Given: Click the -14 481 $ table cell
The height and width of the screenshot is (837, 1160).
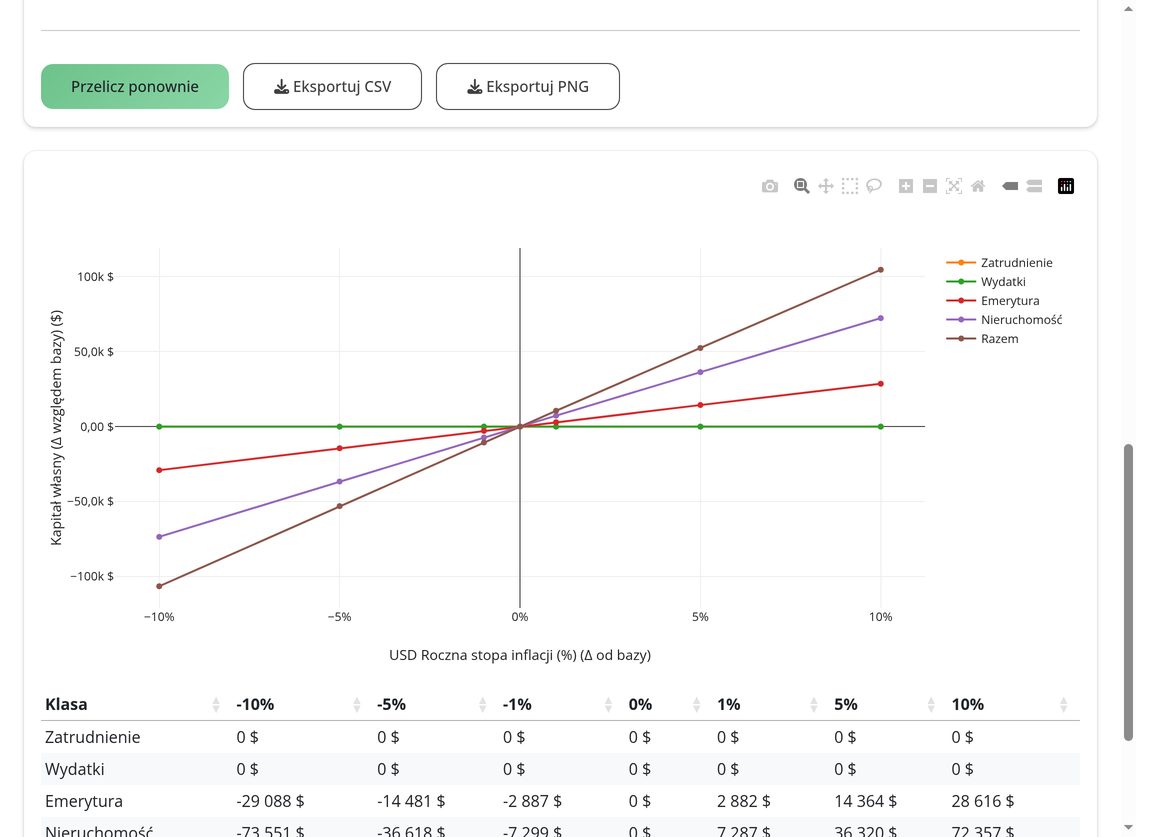Looking at the screenshot, I should pos(411,801).
